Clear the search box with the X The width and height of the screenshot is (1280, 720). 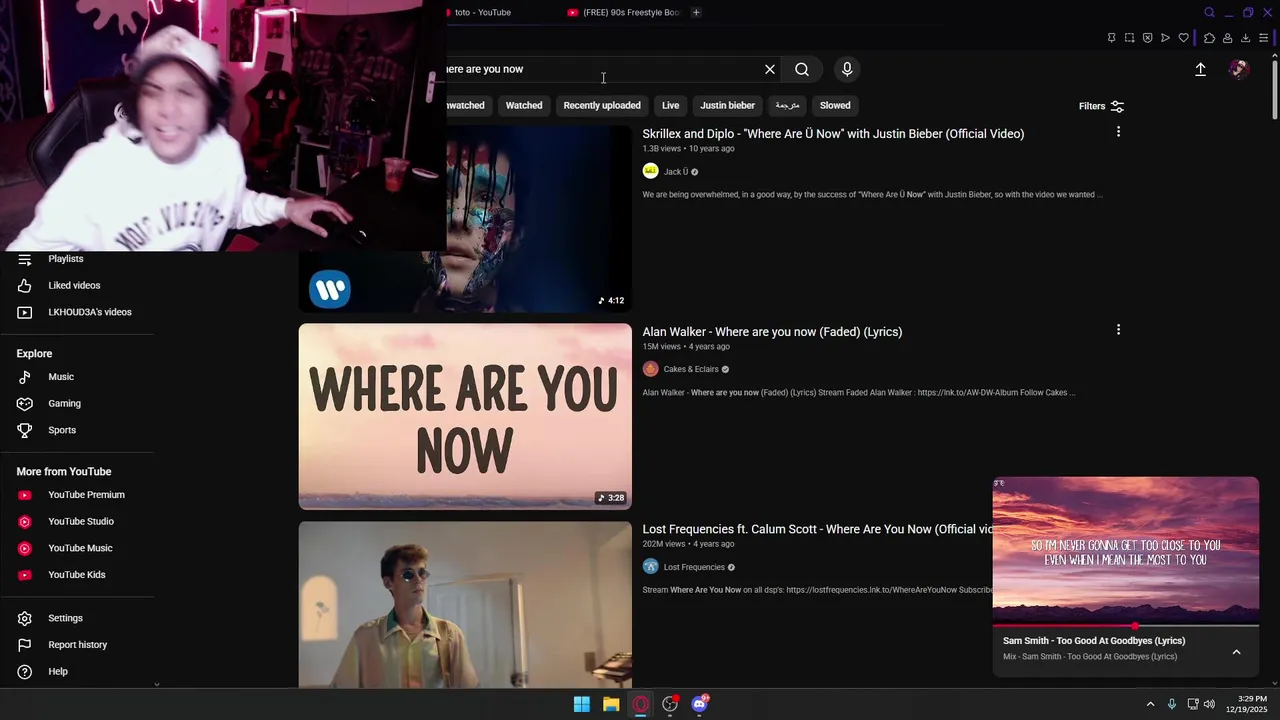770,69
